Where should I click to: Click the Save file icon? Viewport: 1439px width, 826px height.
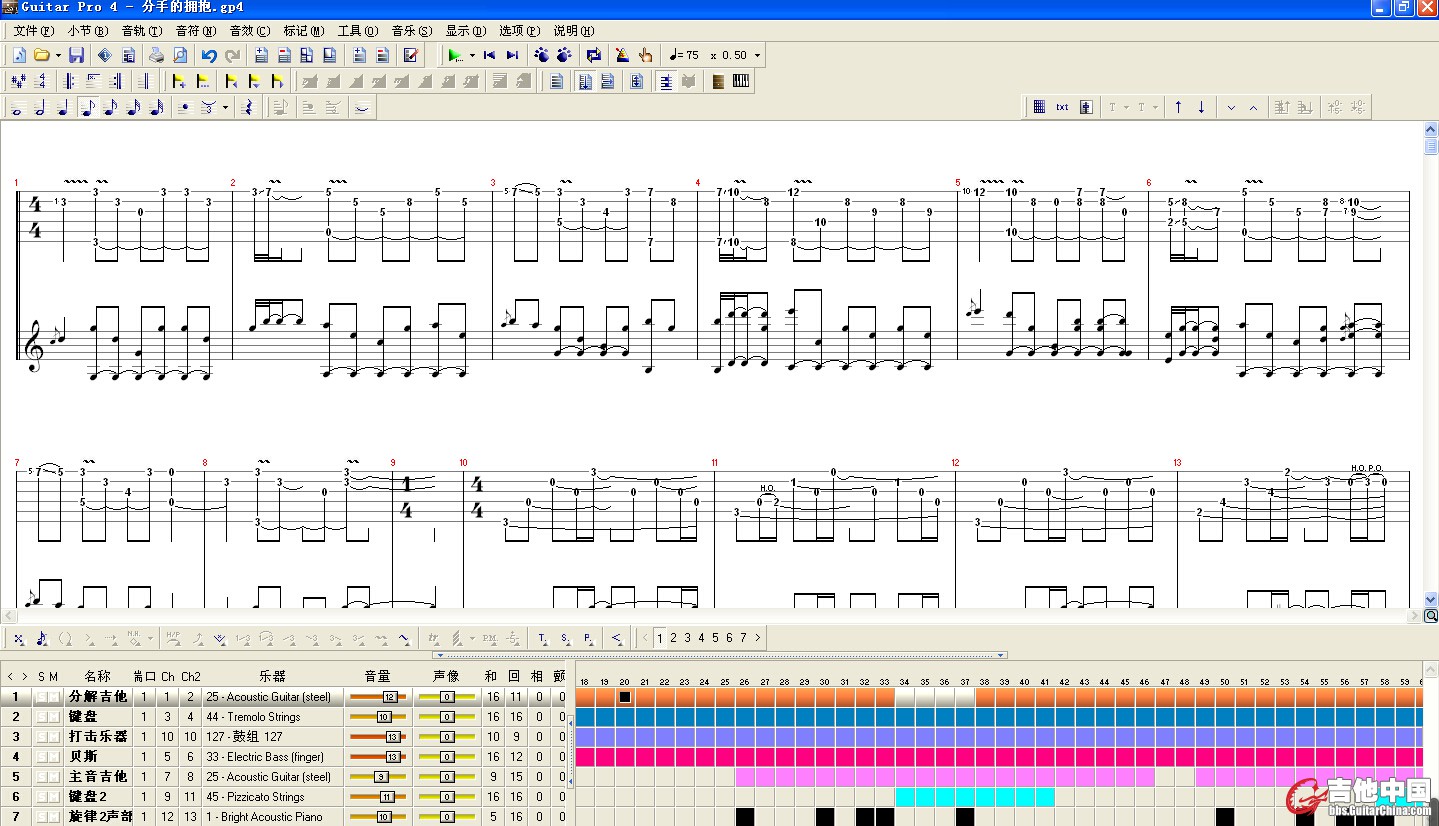pos(76,55)
